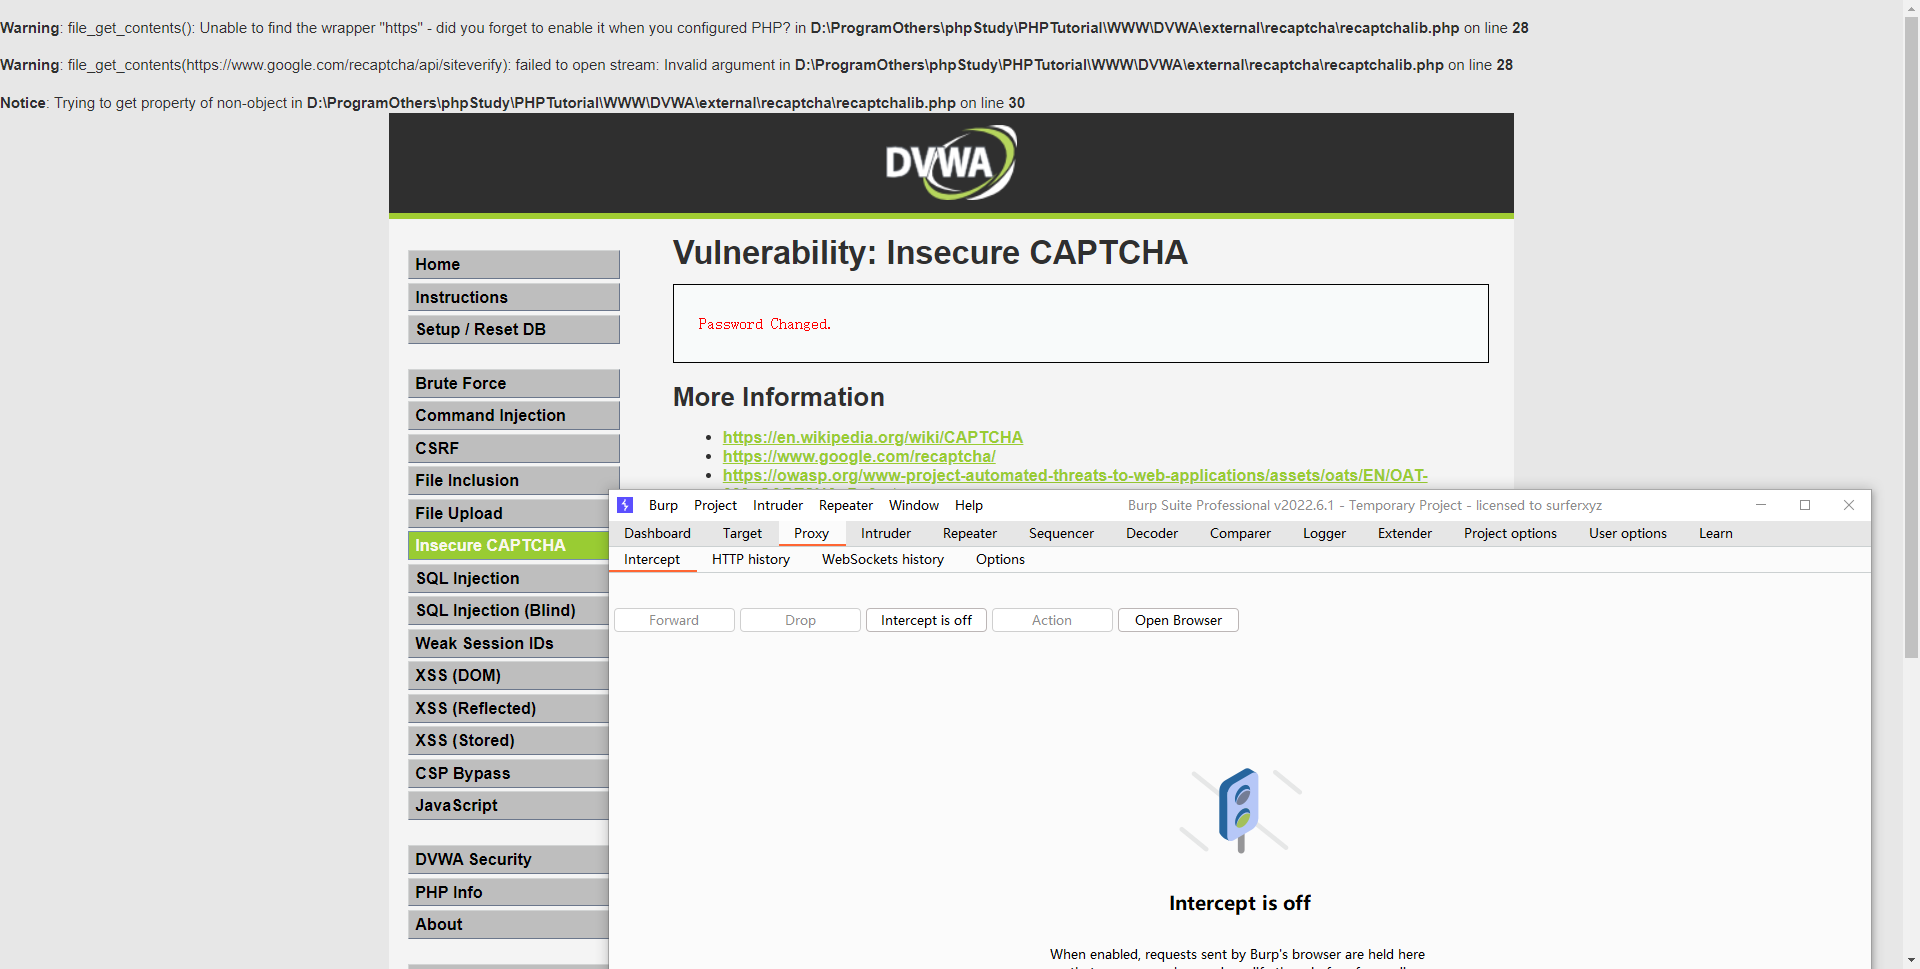Screen dimensions: 1920x969
Task: Close the Burp Suite window
Action: pos(1849,505)
